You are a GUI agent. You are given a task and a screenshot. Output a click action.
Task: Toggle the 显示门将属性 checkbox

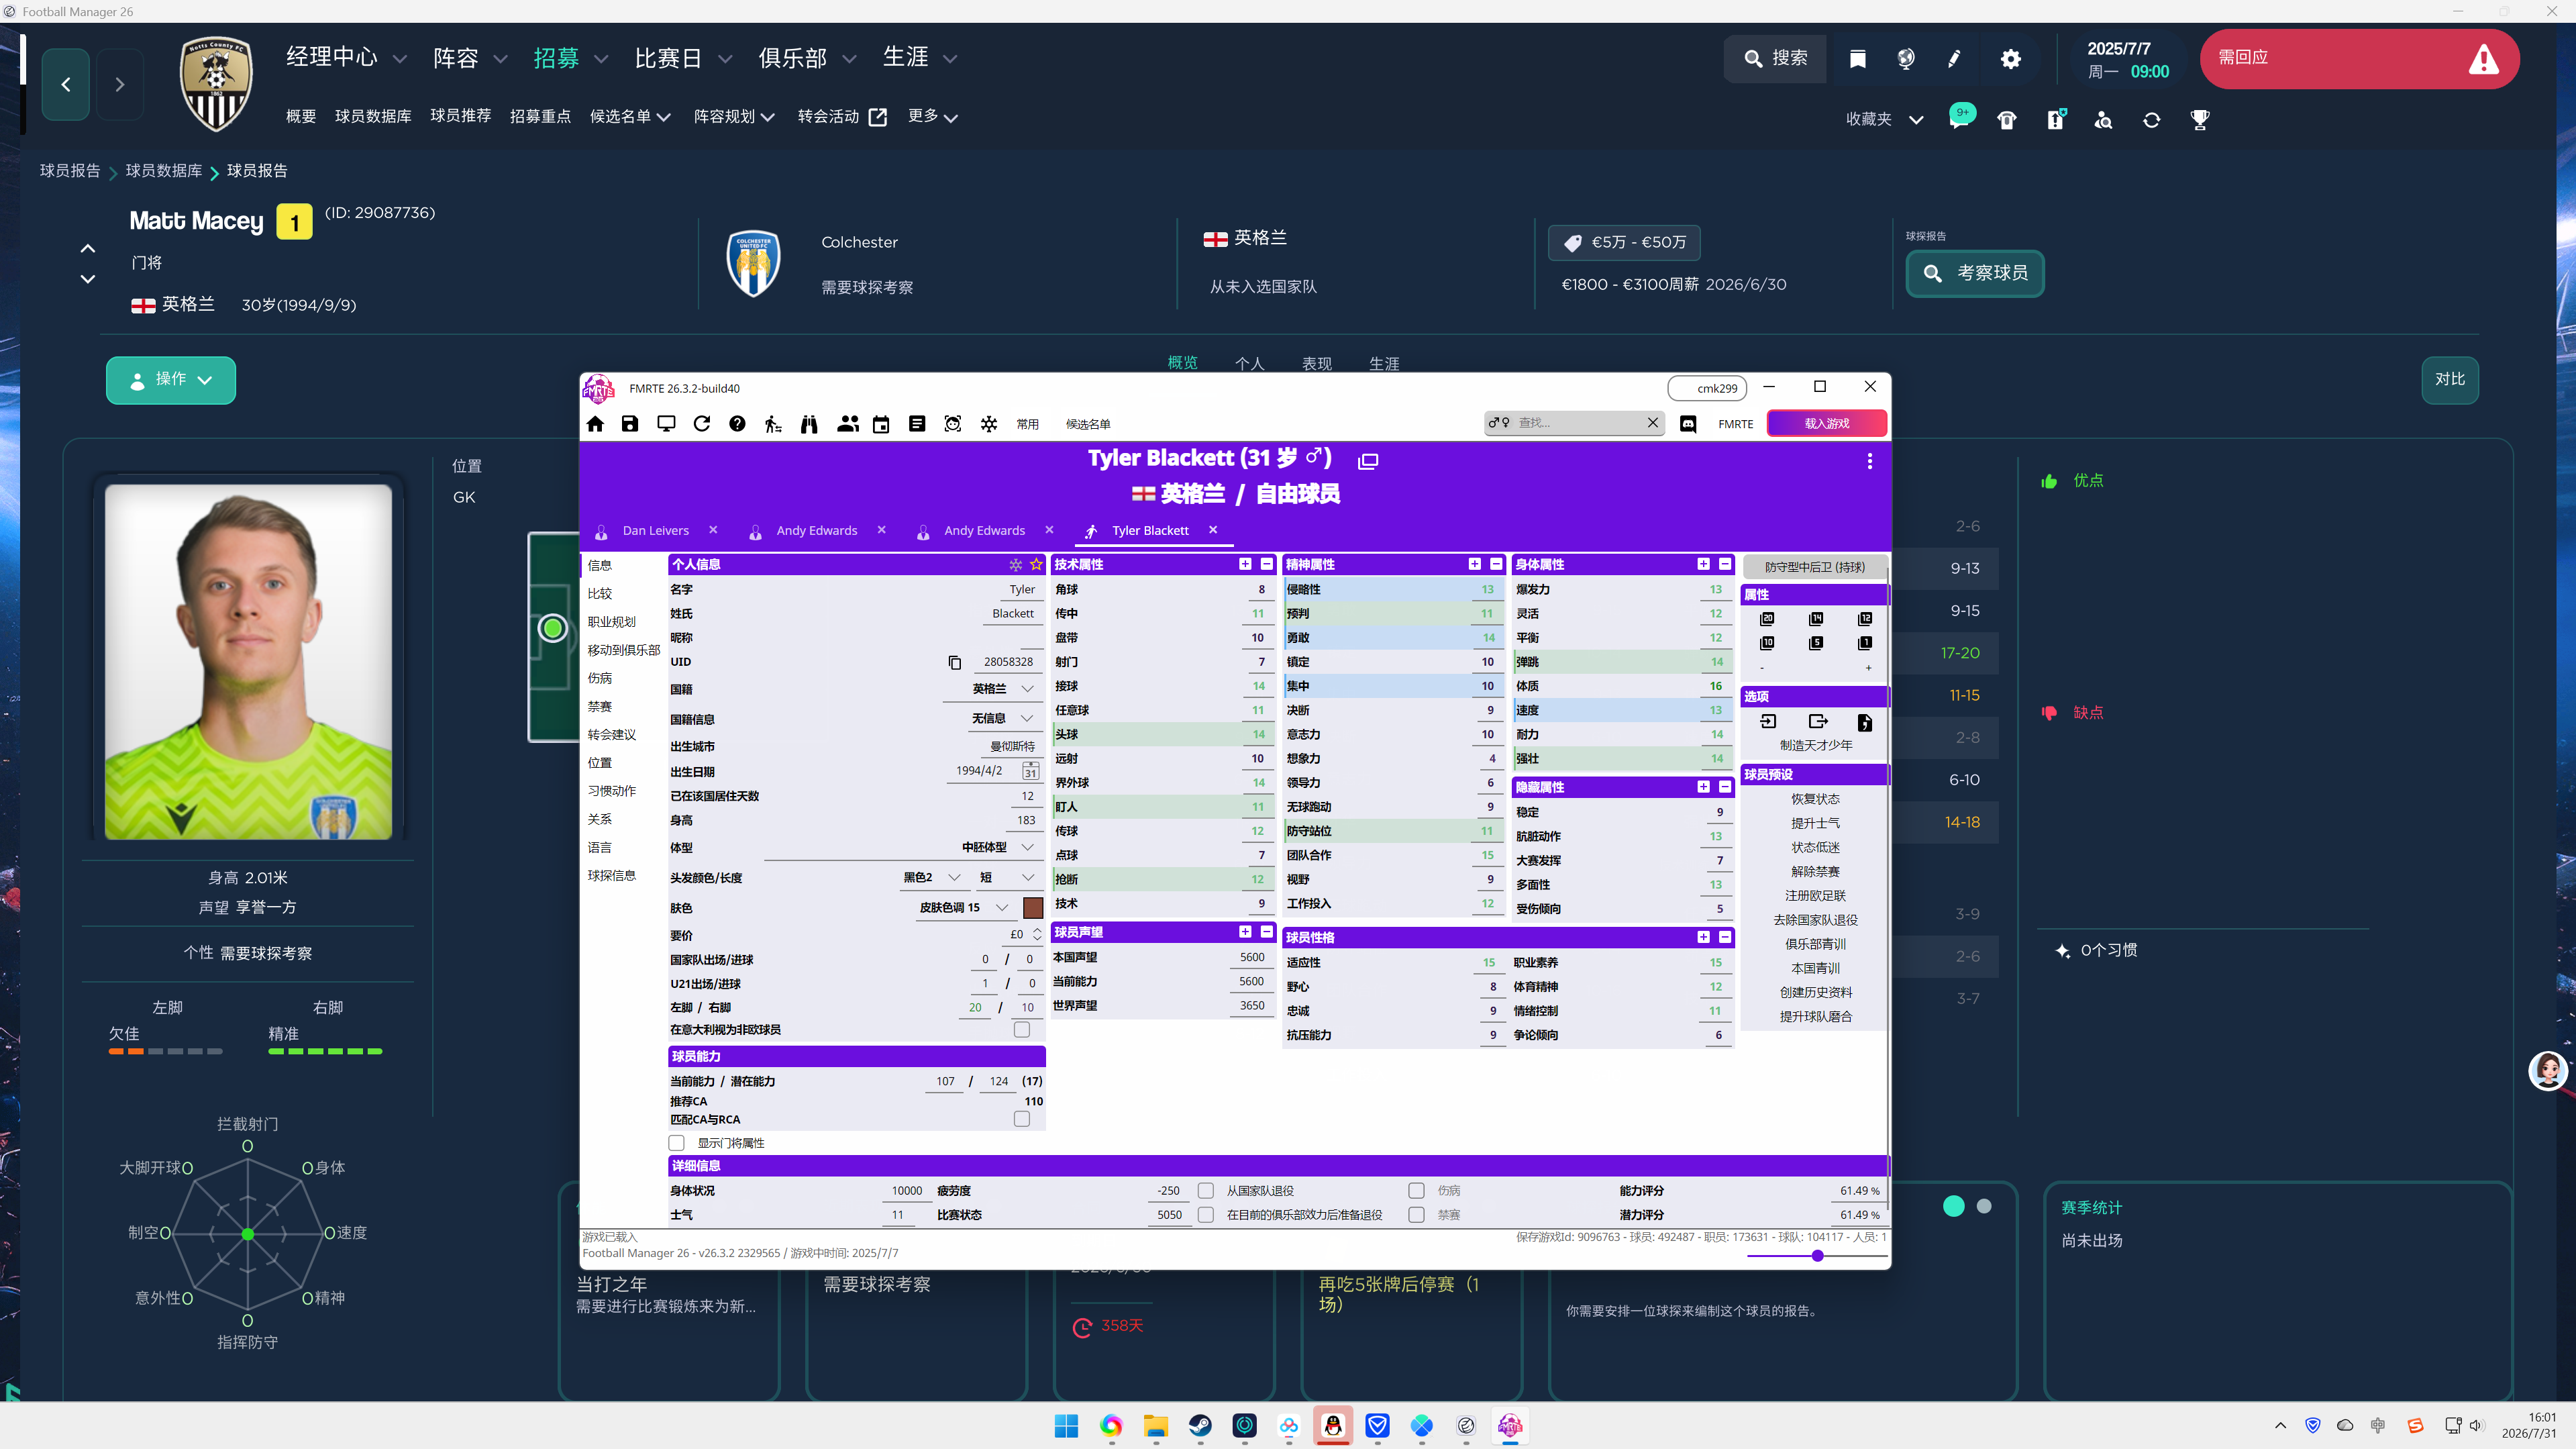click(677, 1143)
